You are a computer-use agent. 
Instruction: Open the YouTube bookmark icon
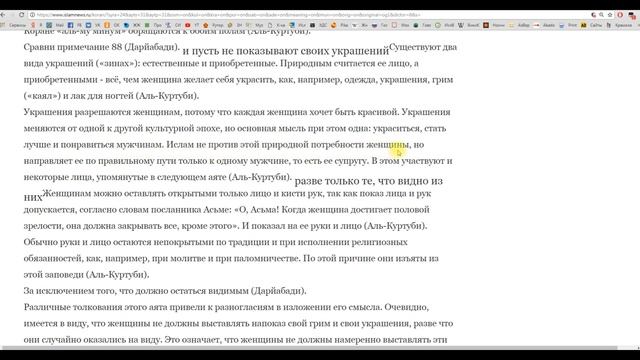coord(188,25)
